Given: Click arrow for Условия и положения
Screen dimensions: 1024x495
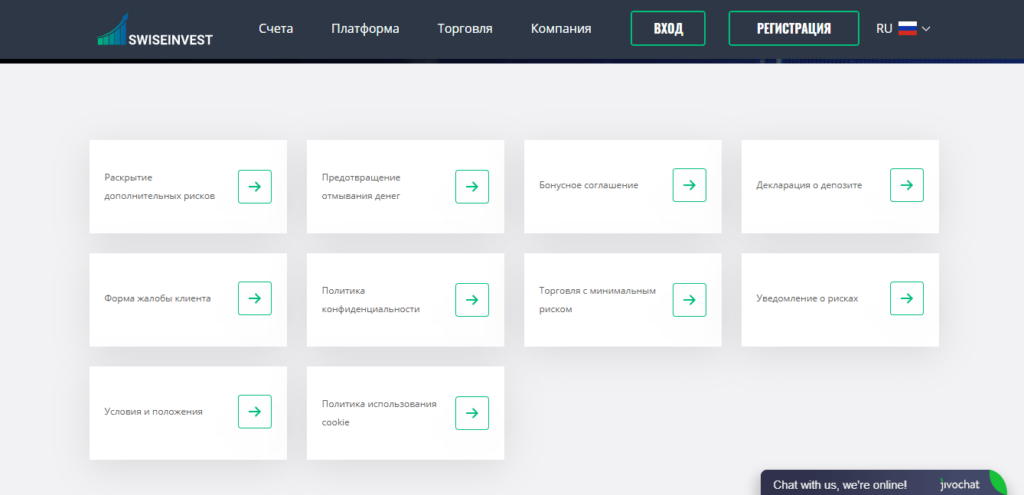Looking at the screenshot, I should (x=255, y=411).
